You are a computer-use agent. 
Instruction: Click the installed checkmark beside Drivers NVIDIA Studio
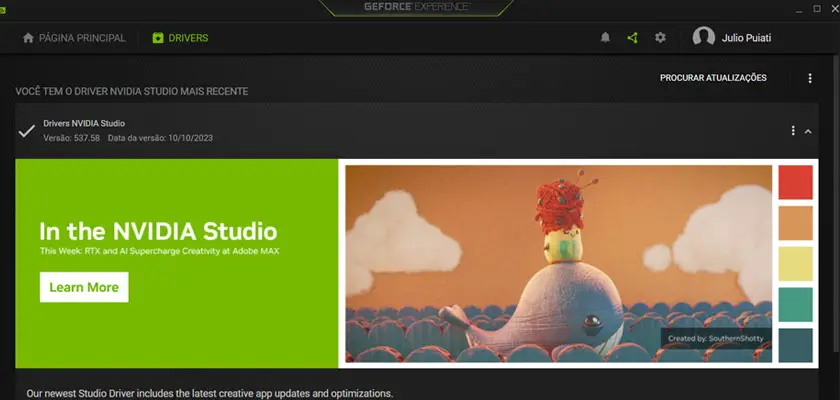point(26,131)
